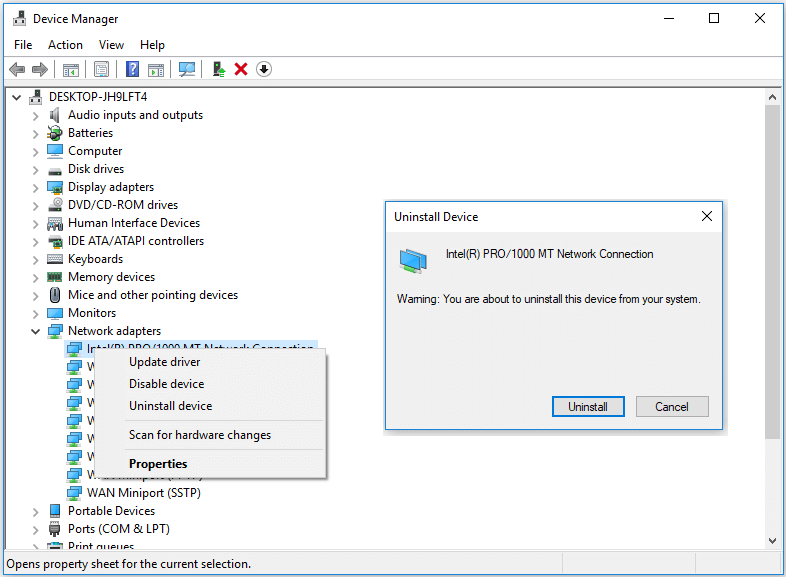This screenshot has width=786, height=577.
Task: Click the Keyboards category icon
Action: click(55, 259)
